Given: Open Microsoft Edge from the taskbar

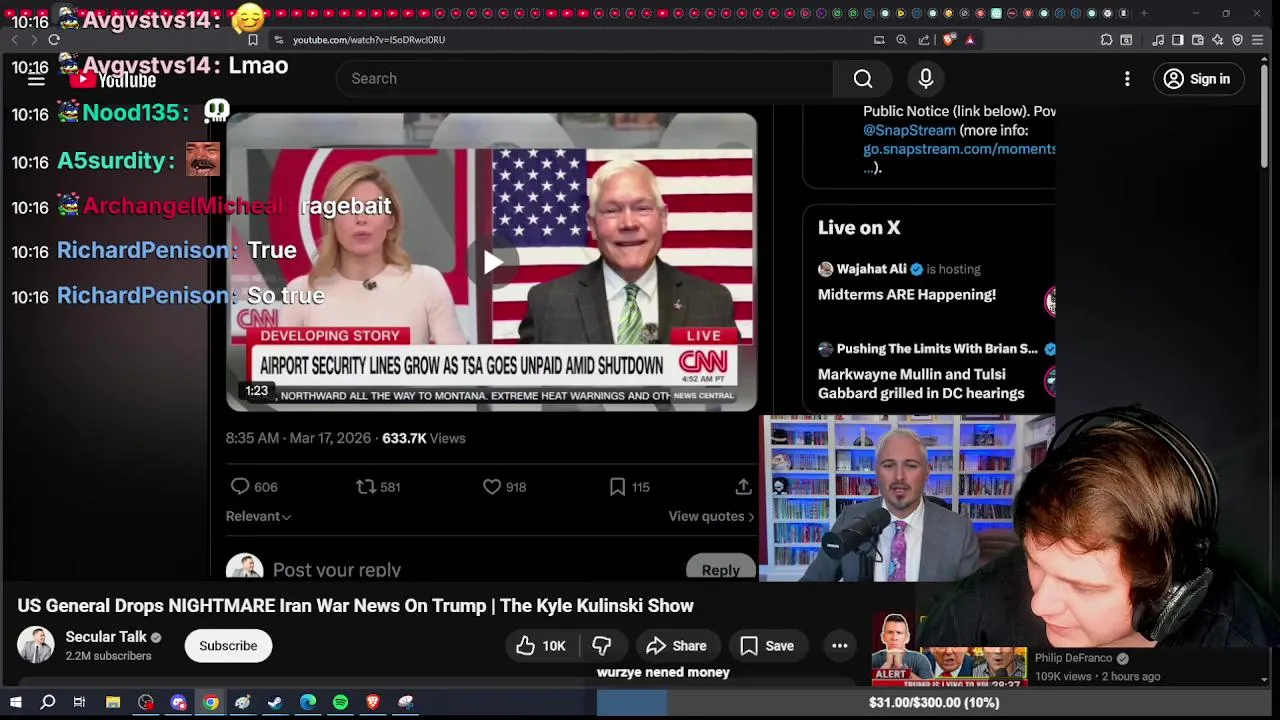Looking at the screenshot, I should click(x=308, y=703).
